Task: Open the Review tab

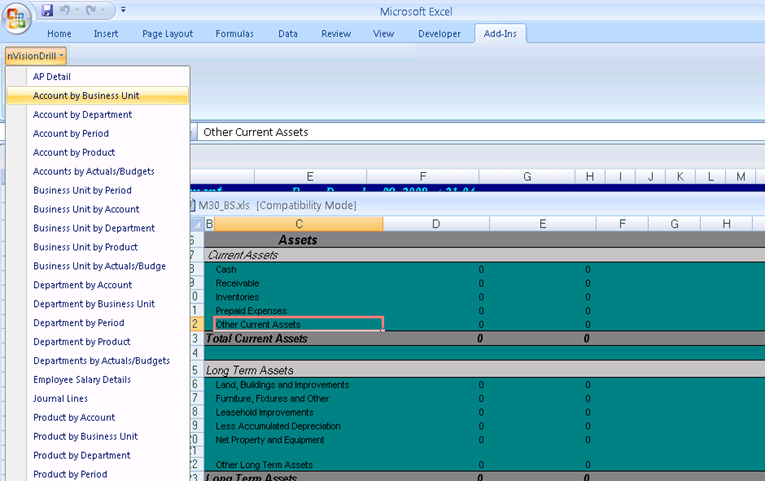Action: (336, 34)
